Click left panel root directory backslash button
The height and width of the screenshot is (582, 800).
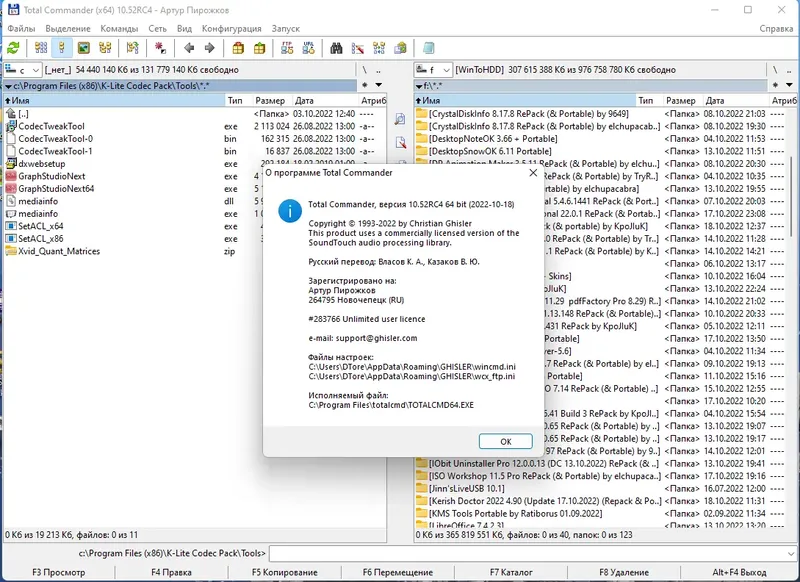coord(364,70)
